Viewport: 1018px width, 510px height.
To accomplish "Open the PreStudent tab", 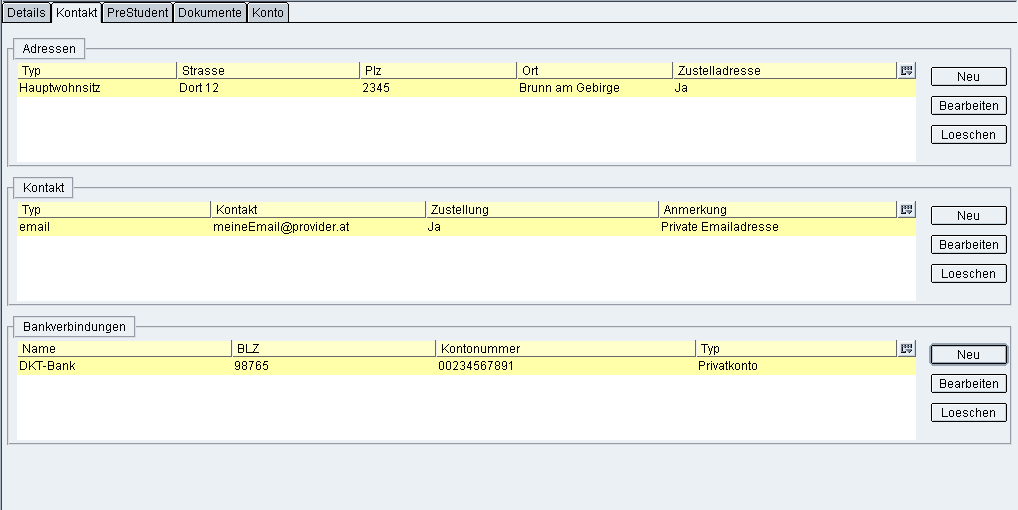I will click(137, 12).
